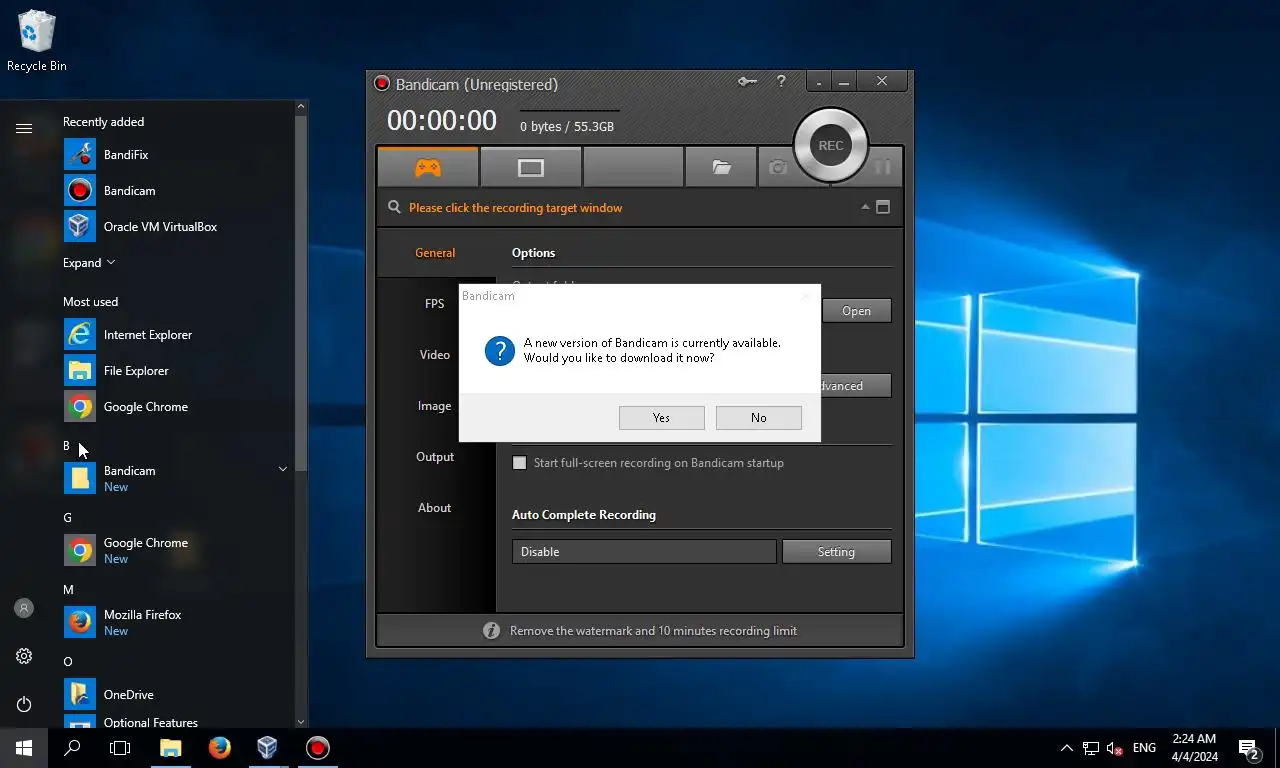Show hidden system tray icons
Screen dimensions: 1280x768
coord(1066,748)
